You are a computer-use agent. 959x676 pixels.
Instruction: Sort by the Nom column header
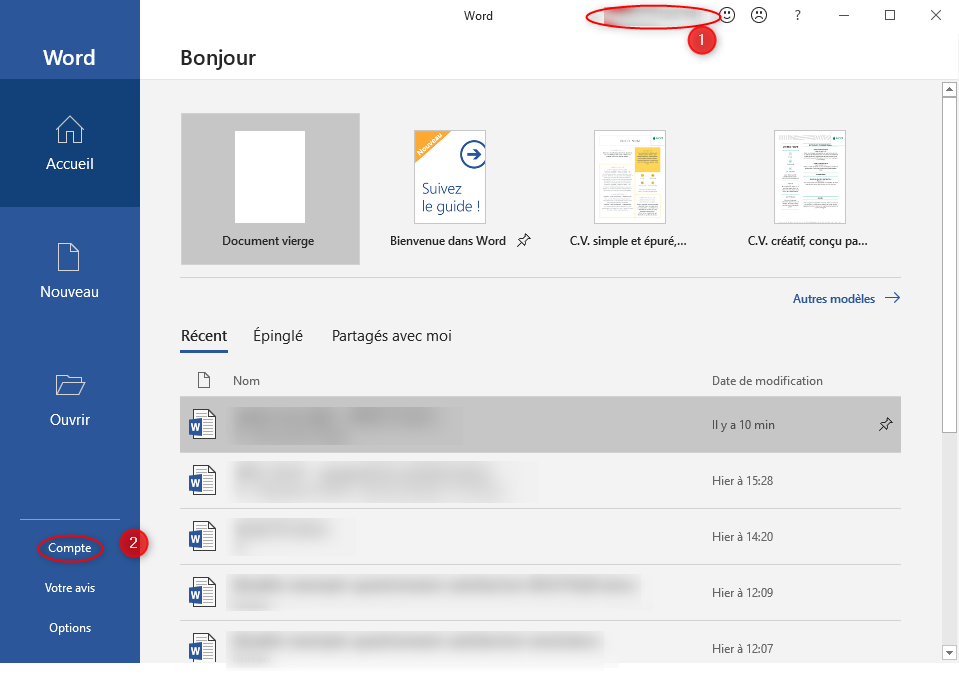pyautogui.click(x=246, y=381)
